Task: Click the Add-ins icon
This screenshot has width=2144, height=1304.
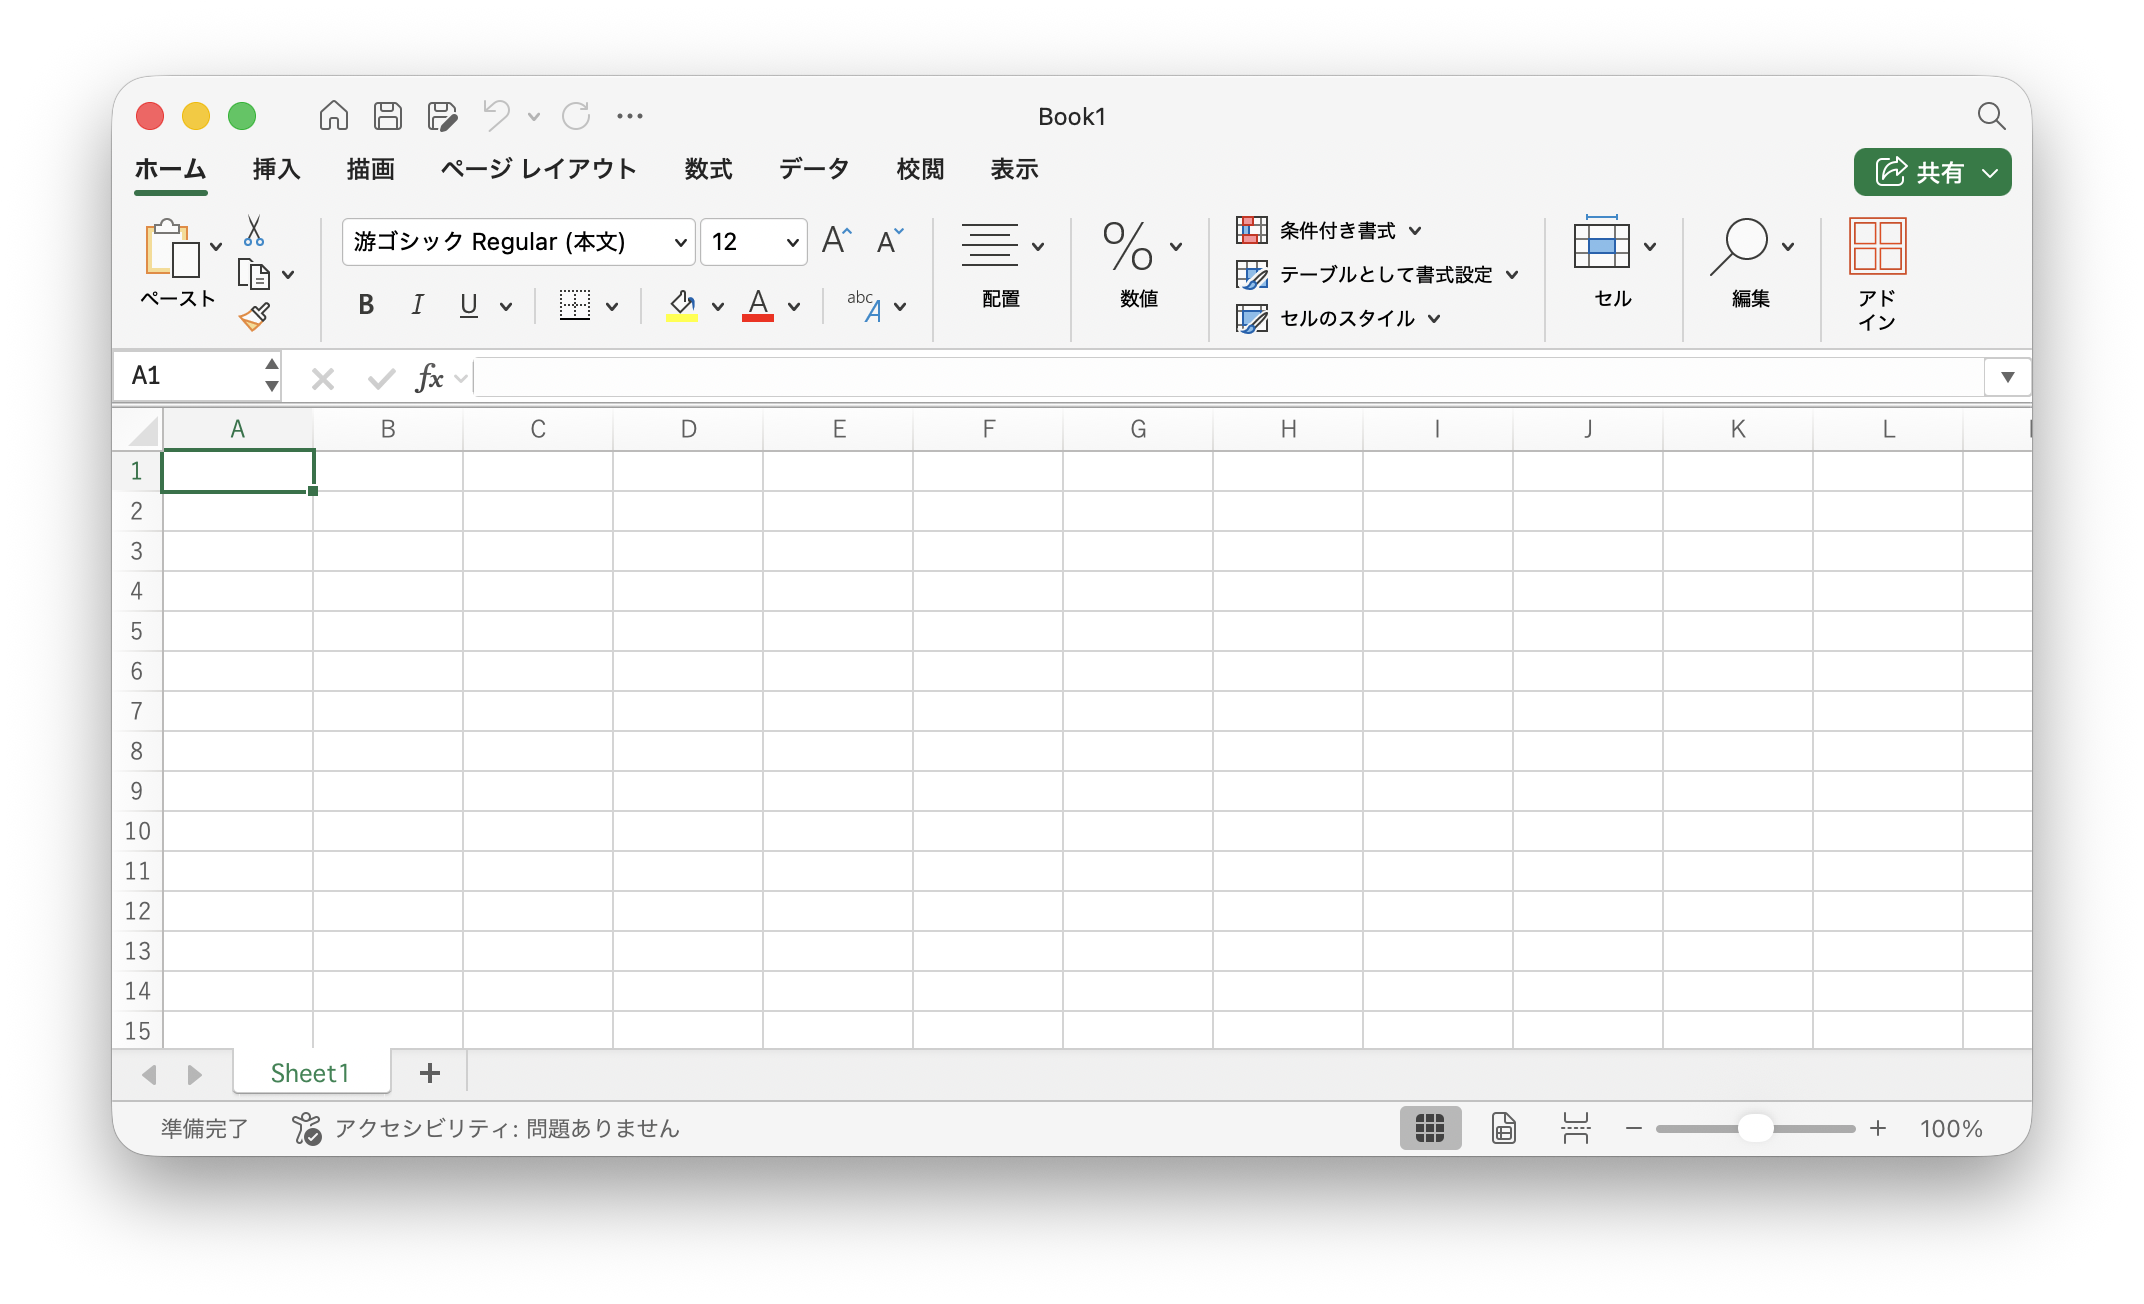Action: [1877, 246]
